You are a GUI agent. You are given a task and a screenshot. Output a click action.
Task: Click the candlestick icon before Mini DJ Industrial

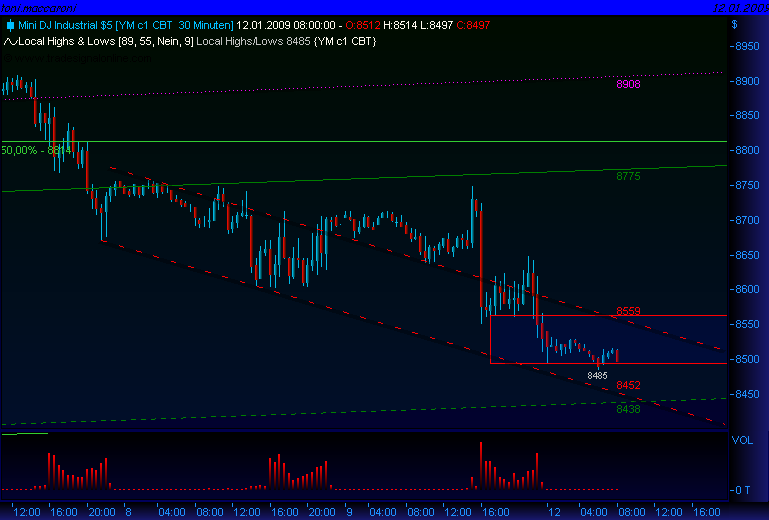10,25
